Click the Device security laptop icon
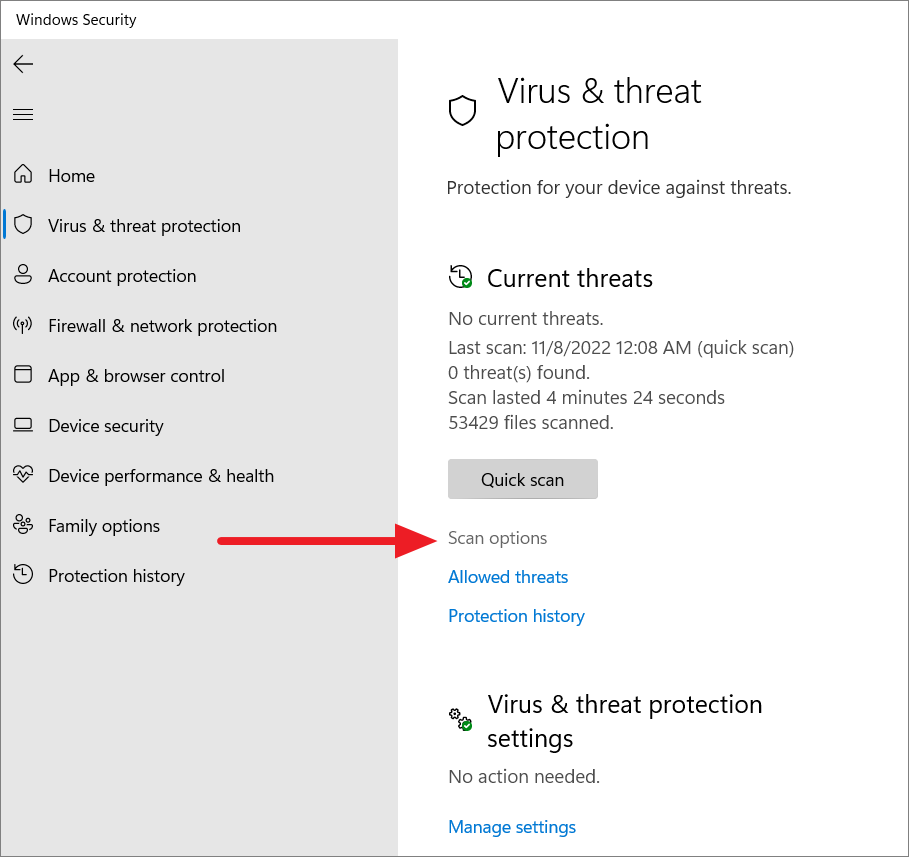This screenshot has height=857, width=909. (x=23, y=425)
